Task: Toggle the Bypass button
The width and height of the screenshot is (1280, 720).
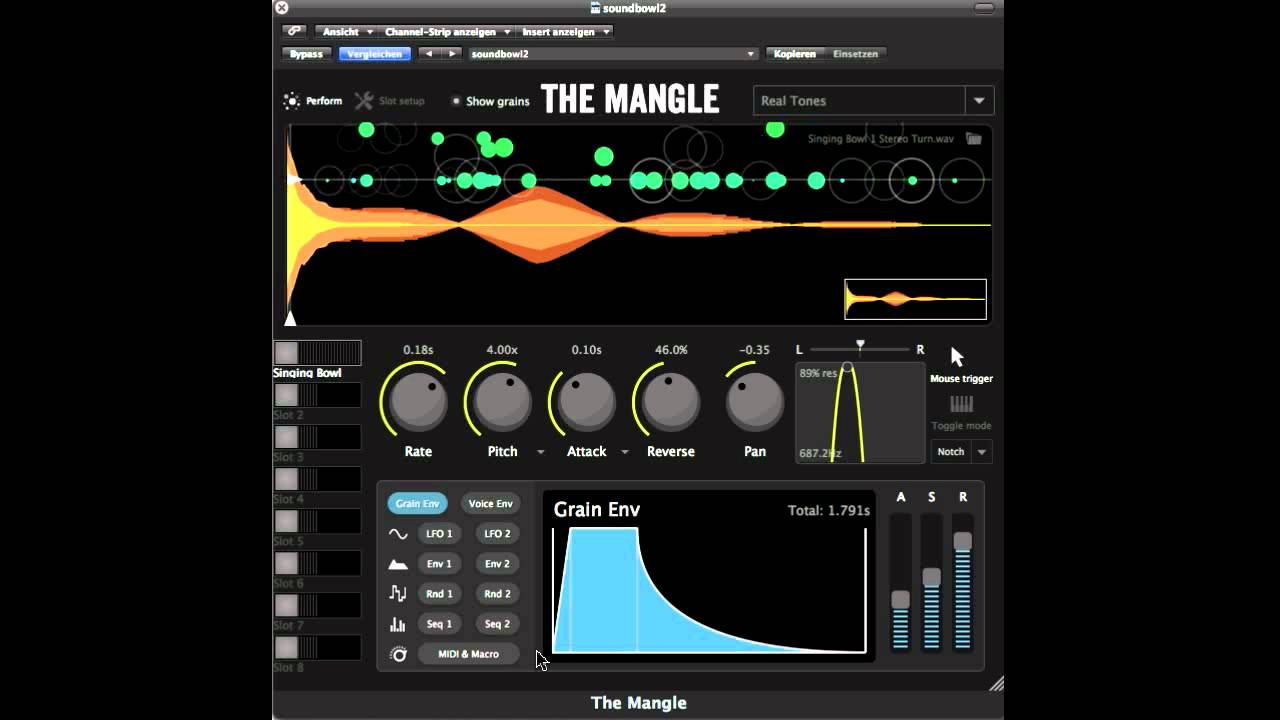Action: point(307,54)
